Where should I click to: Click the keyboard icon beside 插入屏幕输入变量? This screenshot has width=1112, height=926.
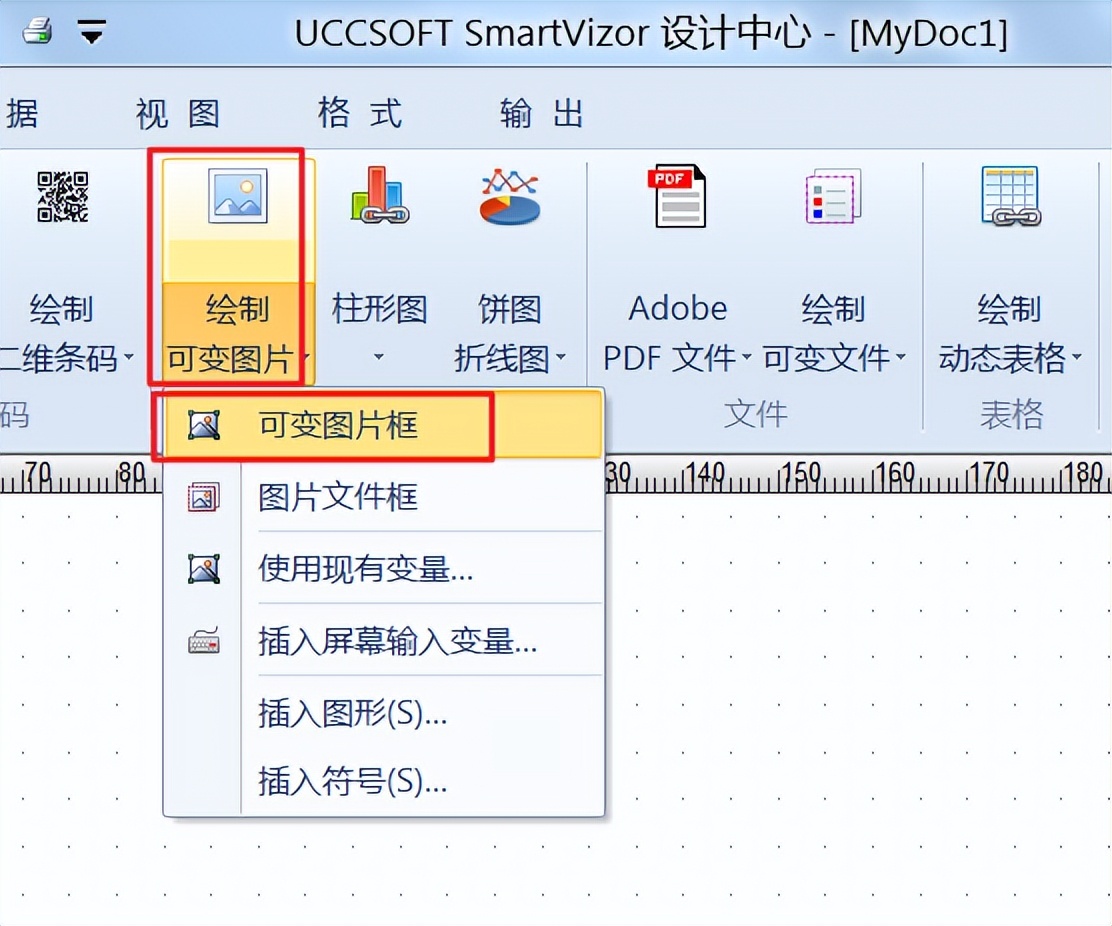pyautogui.click(x=204, y=641)
